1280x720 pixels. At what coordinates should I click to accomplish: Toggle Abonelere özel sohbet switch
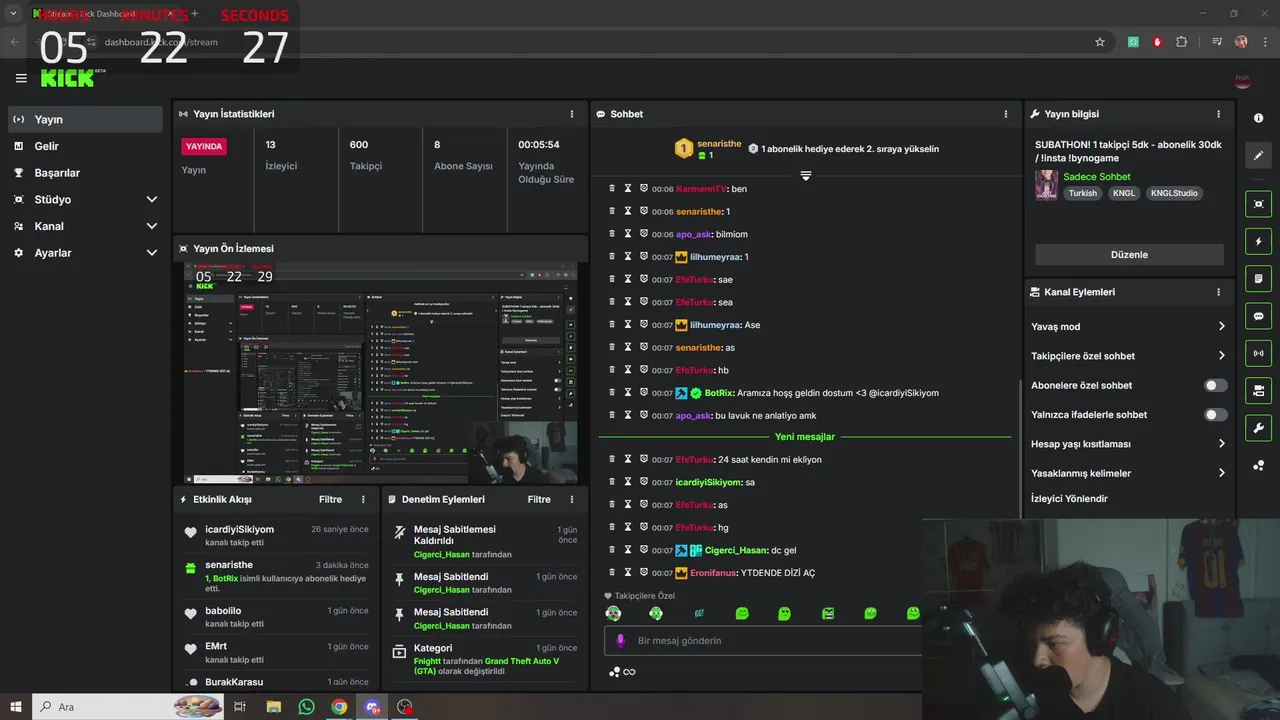[1215, 385]
